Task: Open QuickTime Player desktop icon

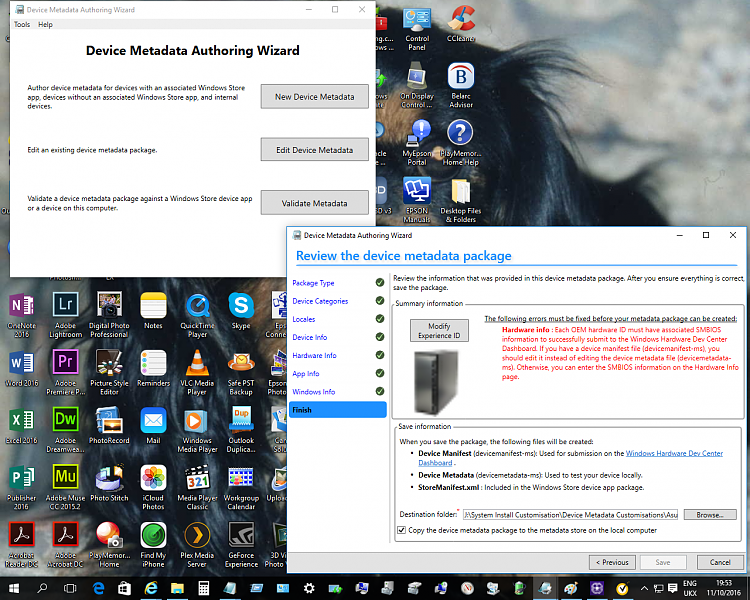Action: (198, 314)
